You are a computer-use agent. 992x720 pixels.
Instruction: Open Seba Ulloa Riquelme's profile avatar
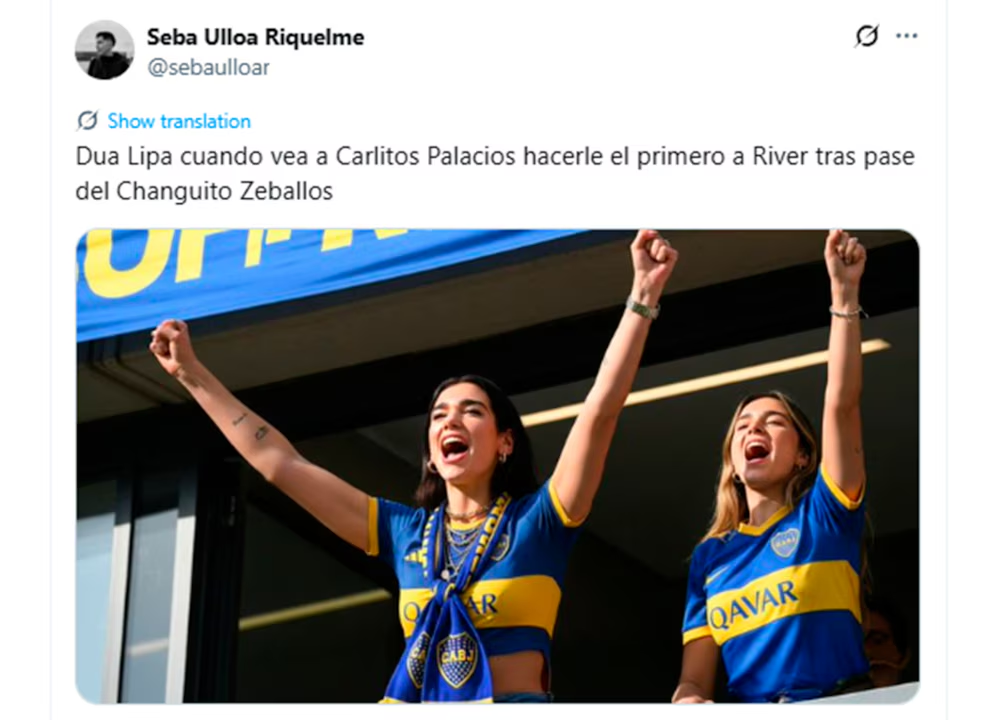tap(105, 50)
